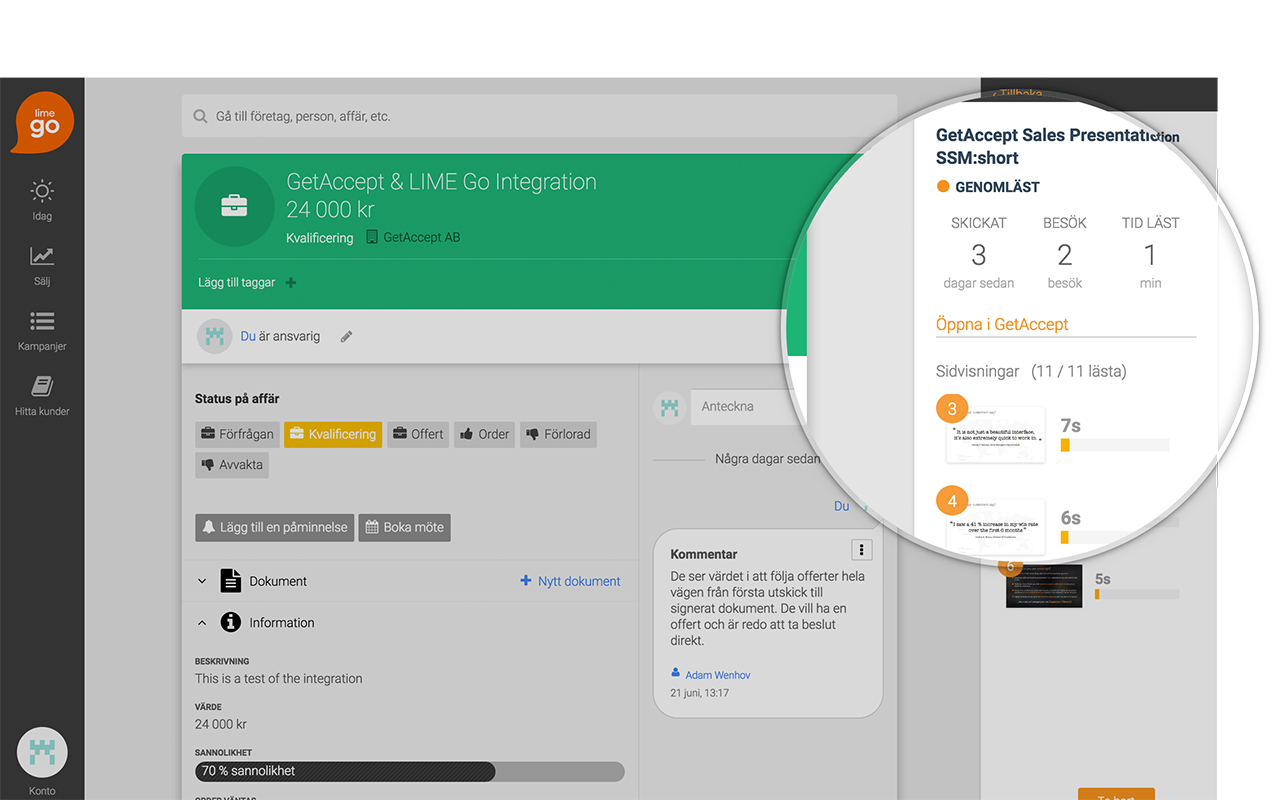
Task: Click the three-dot menu on Kommentar card
Action: coord(861,550)
